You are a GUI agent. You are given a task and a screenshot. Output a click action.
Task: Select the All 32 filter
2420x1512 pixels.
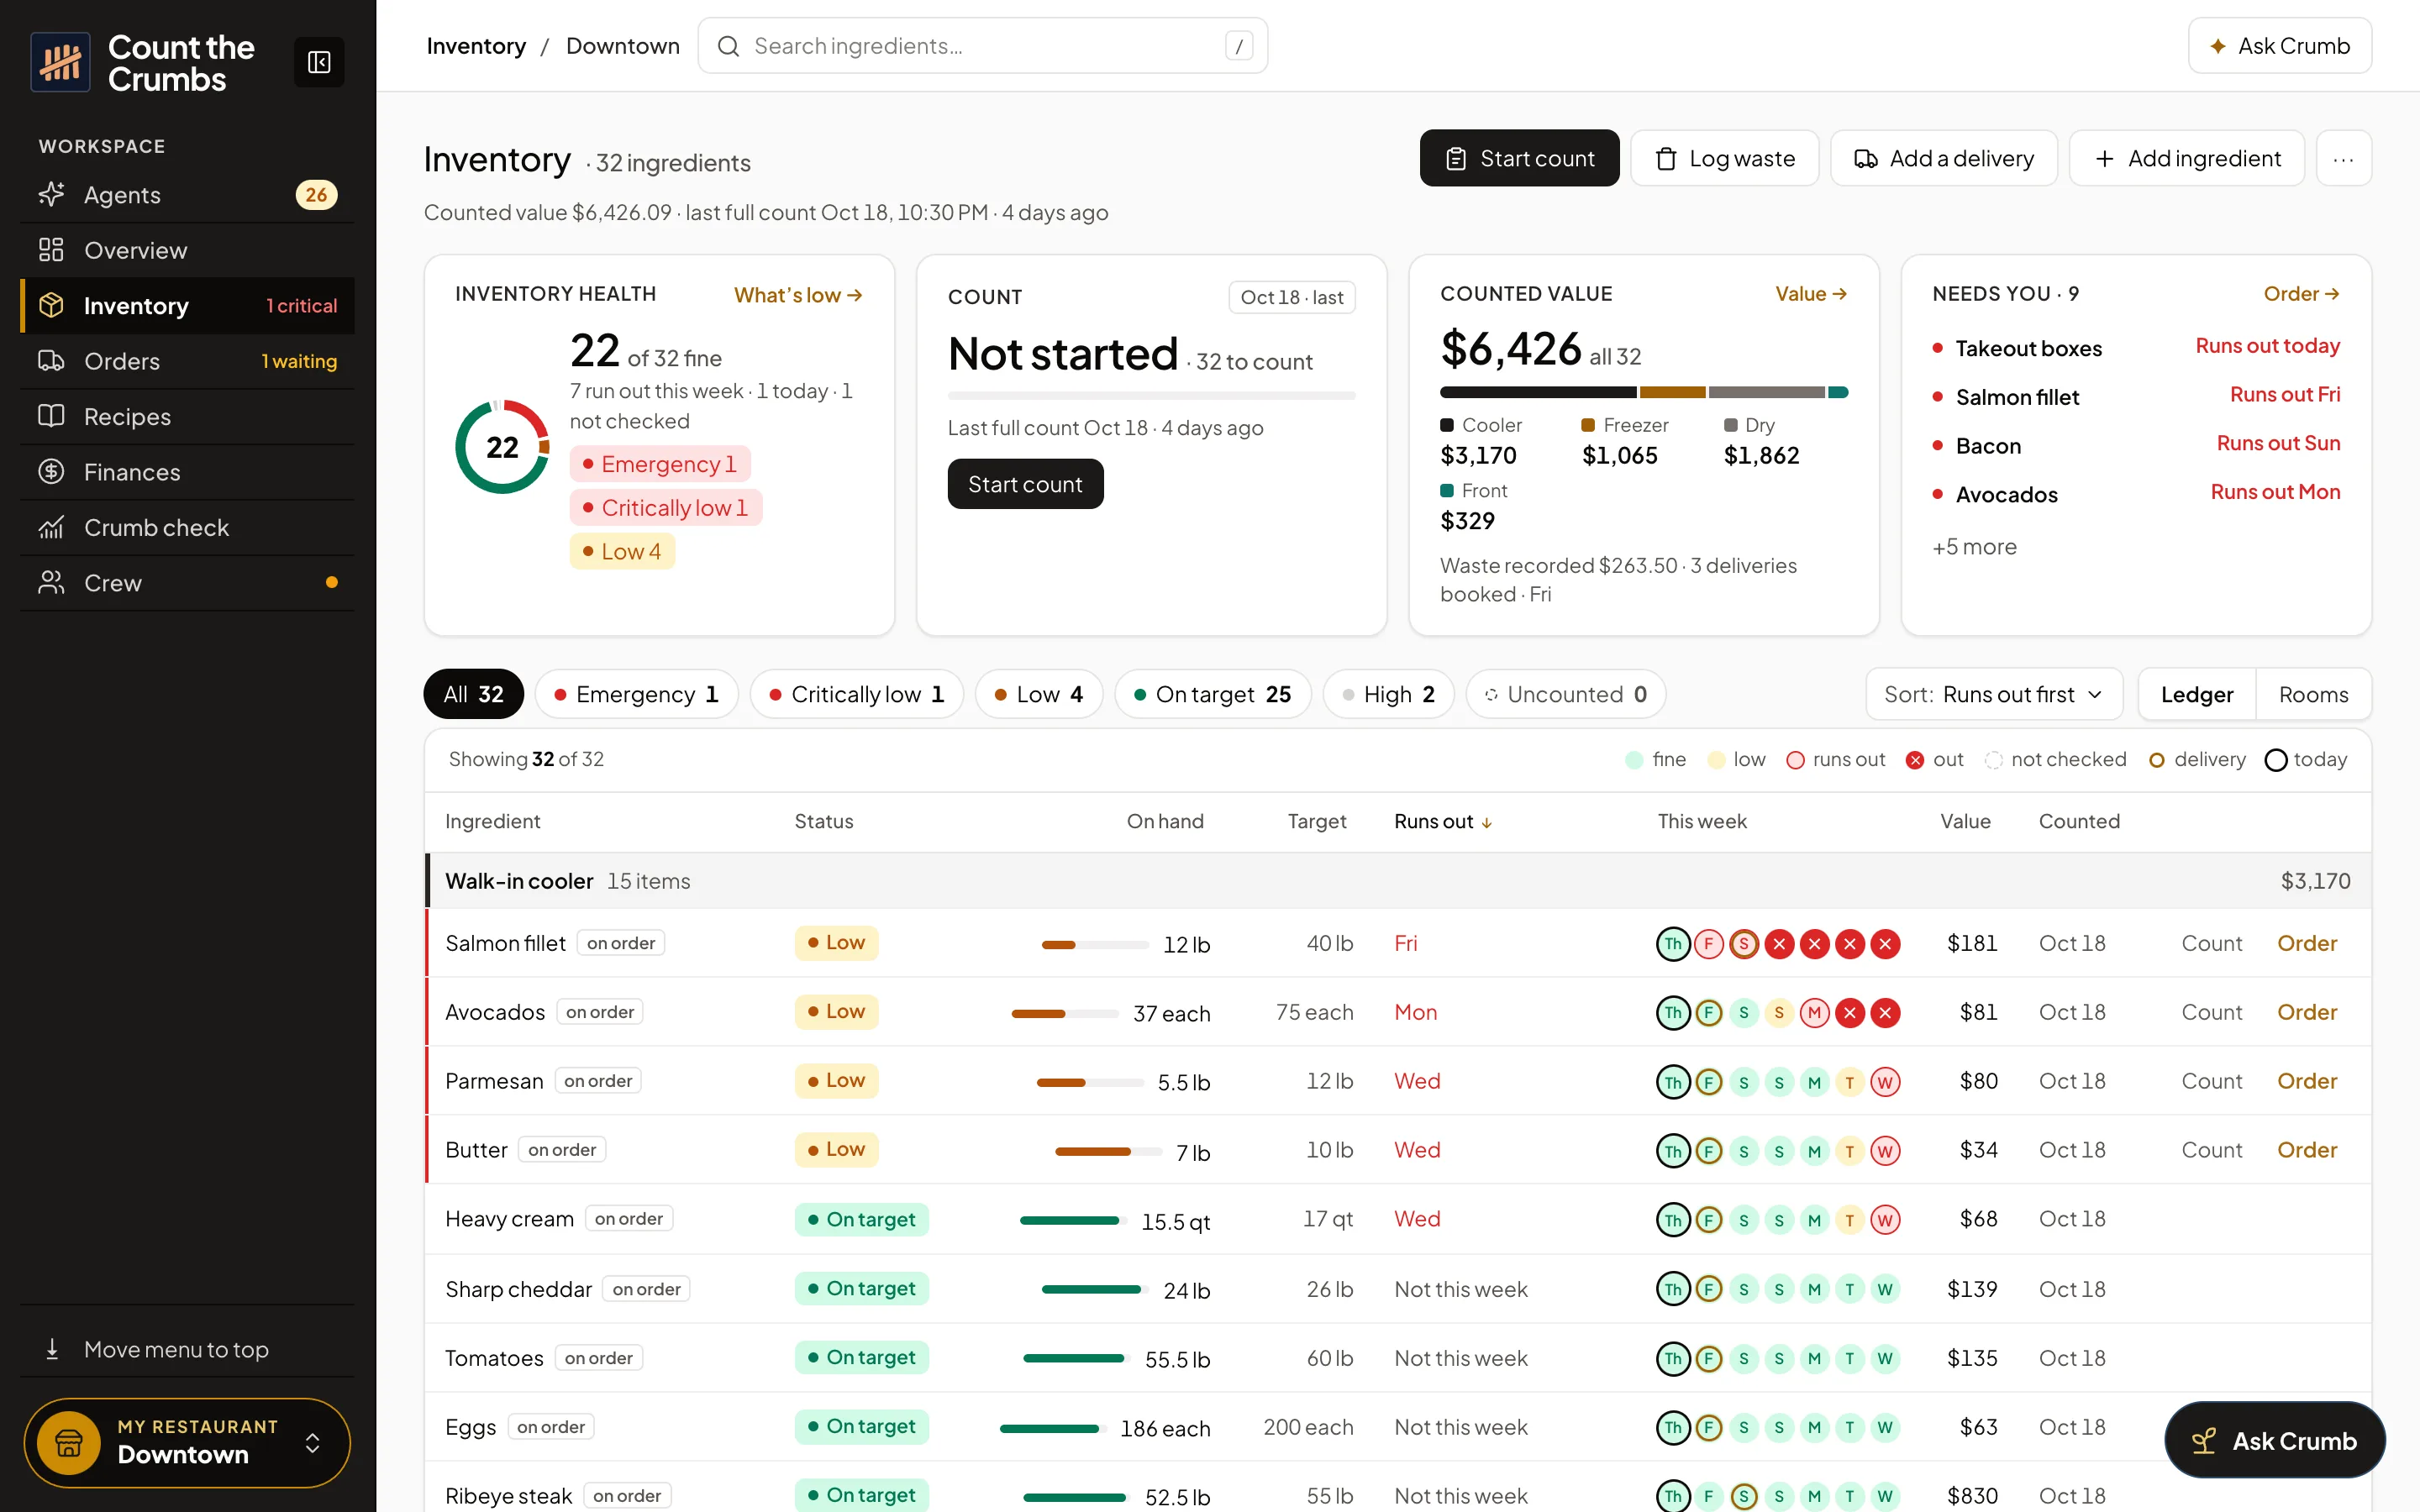coord(473,694)
